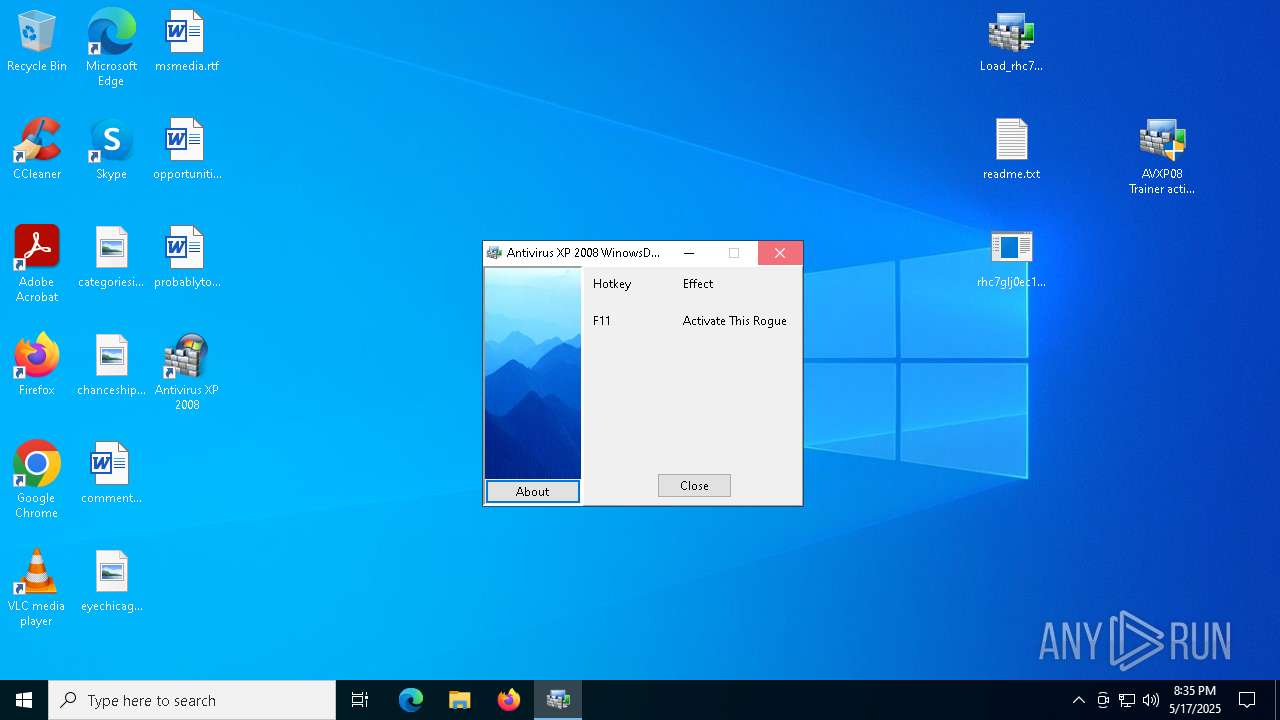Close the trainer window with red X
1280x720 pixels.
pos(780,253)
